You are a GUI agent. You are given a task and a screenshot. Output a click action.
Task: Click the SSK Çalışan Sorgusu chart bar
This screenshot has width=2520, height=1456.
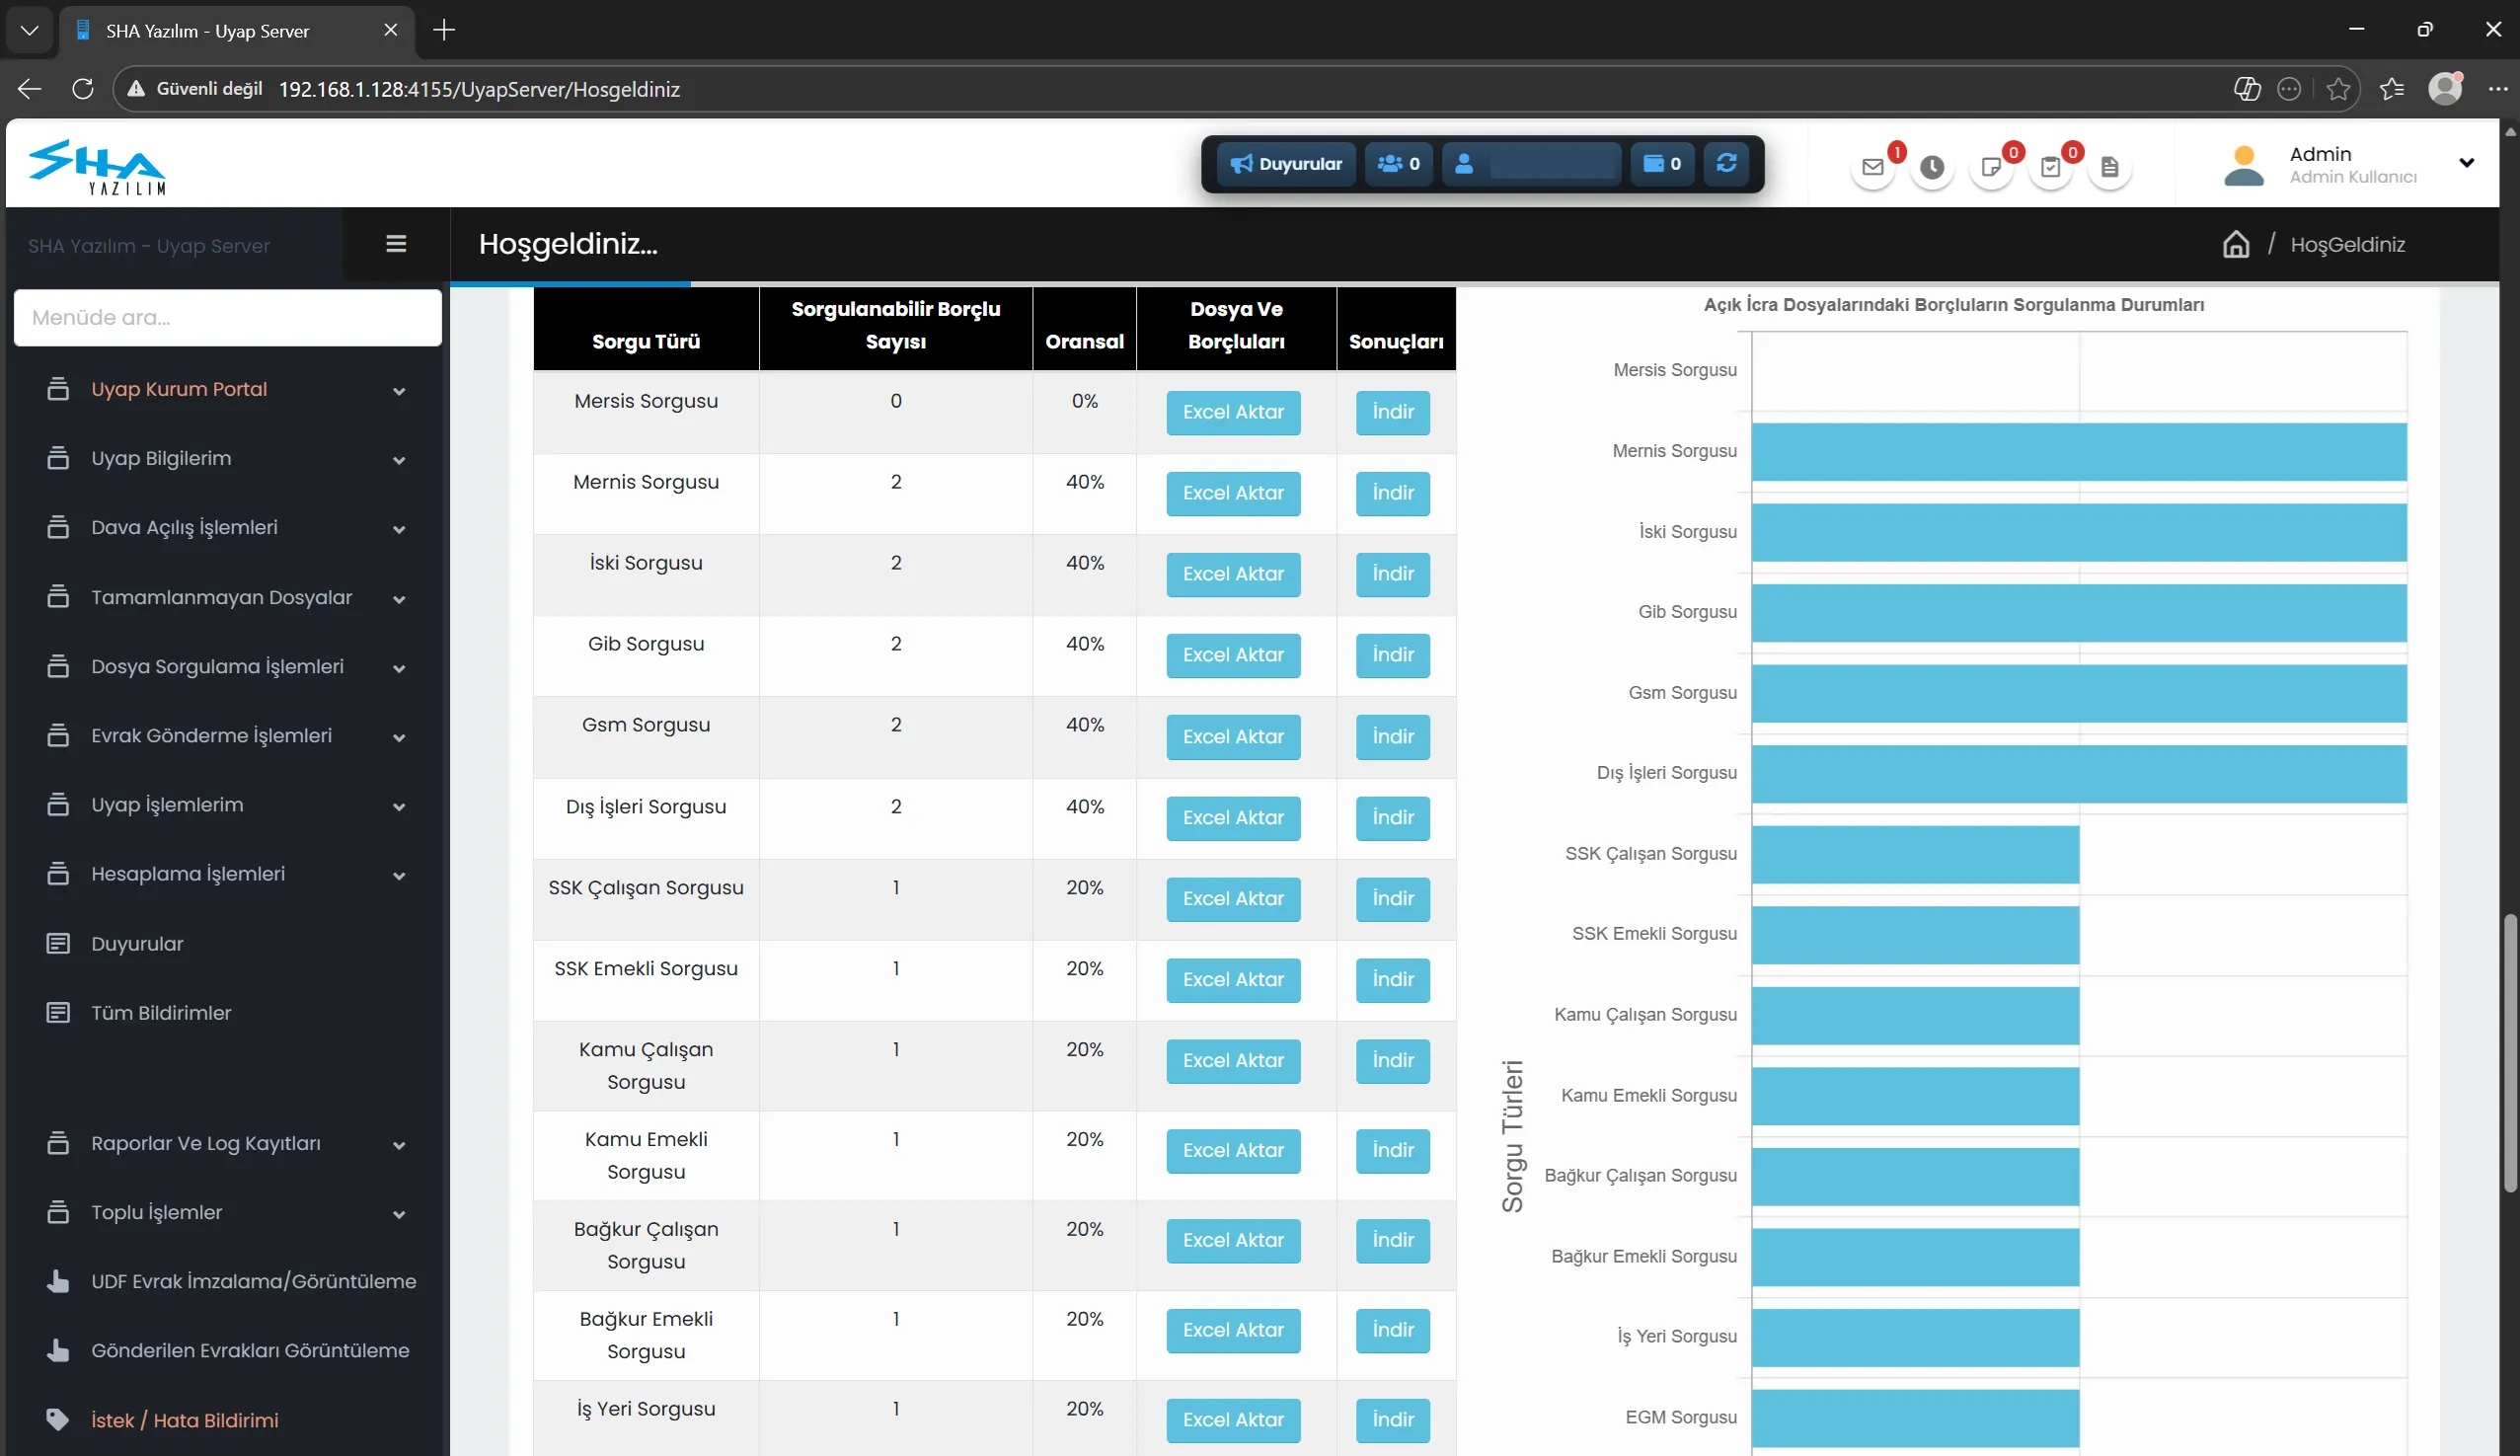1915,855
